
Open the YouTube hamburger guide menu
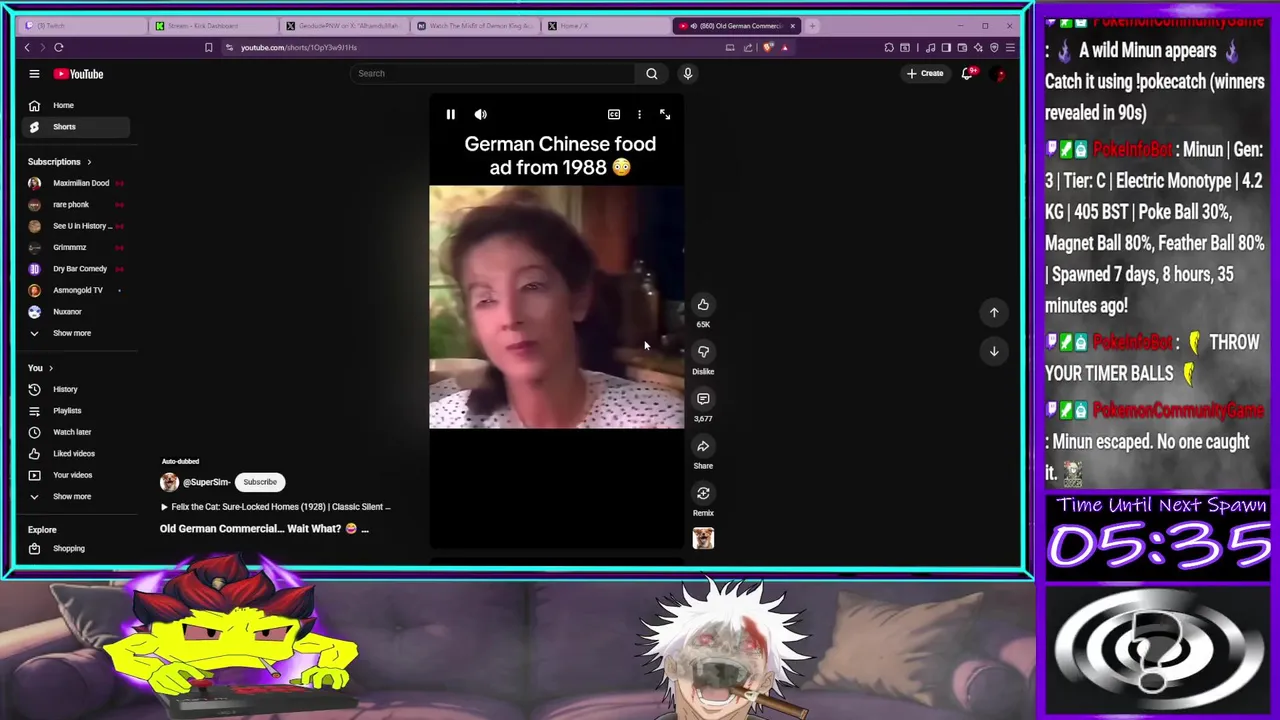coord(34,73)
